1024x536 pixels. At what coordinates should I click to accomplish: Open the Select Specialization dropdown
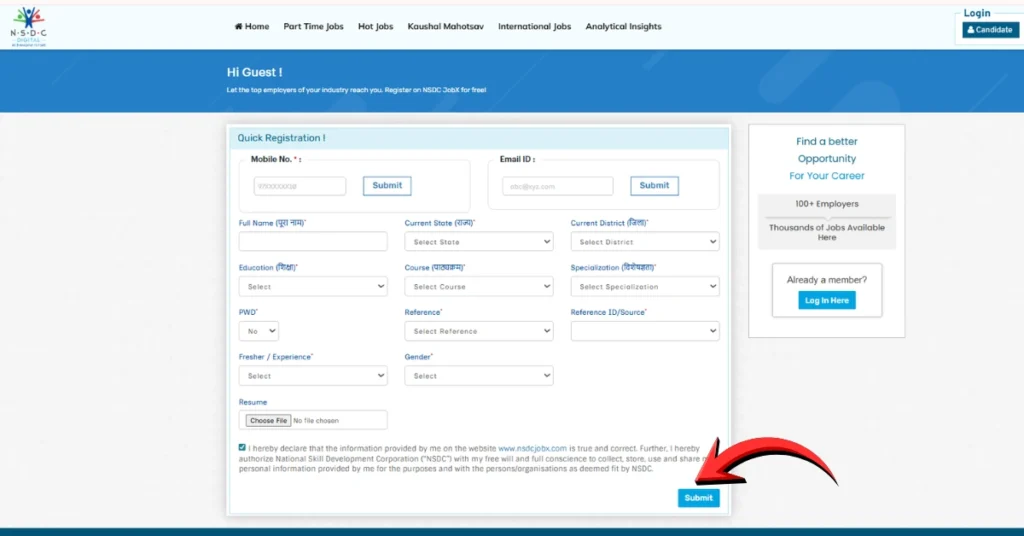tap(645, 287)
